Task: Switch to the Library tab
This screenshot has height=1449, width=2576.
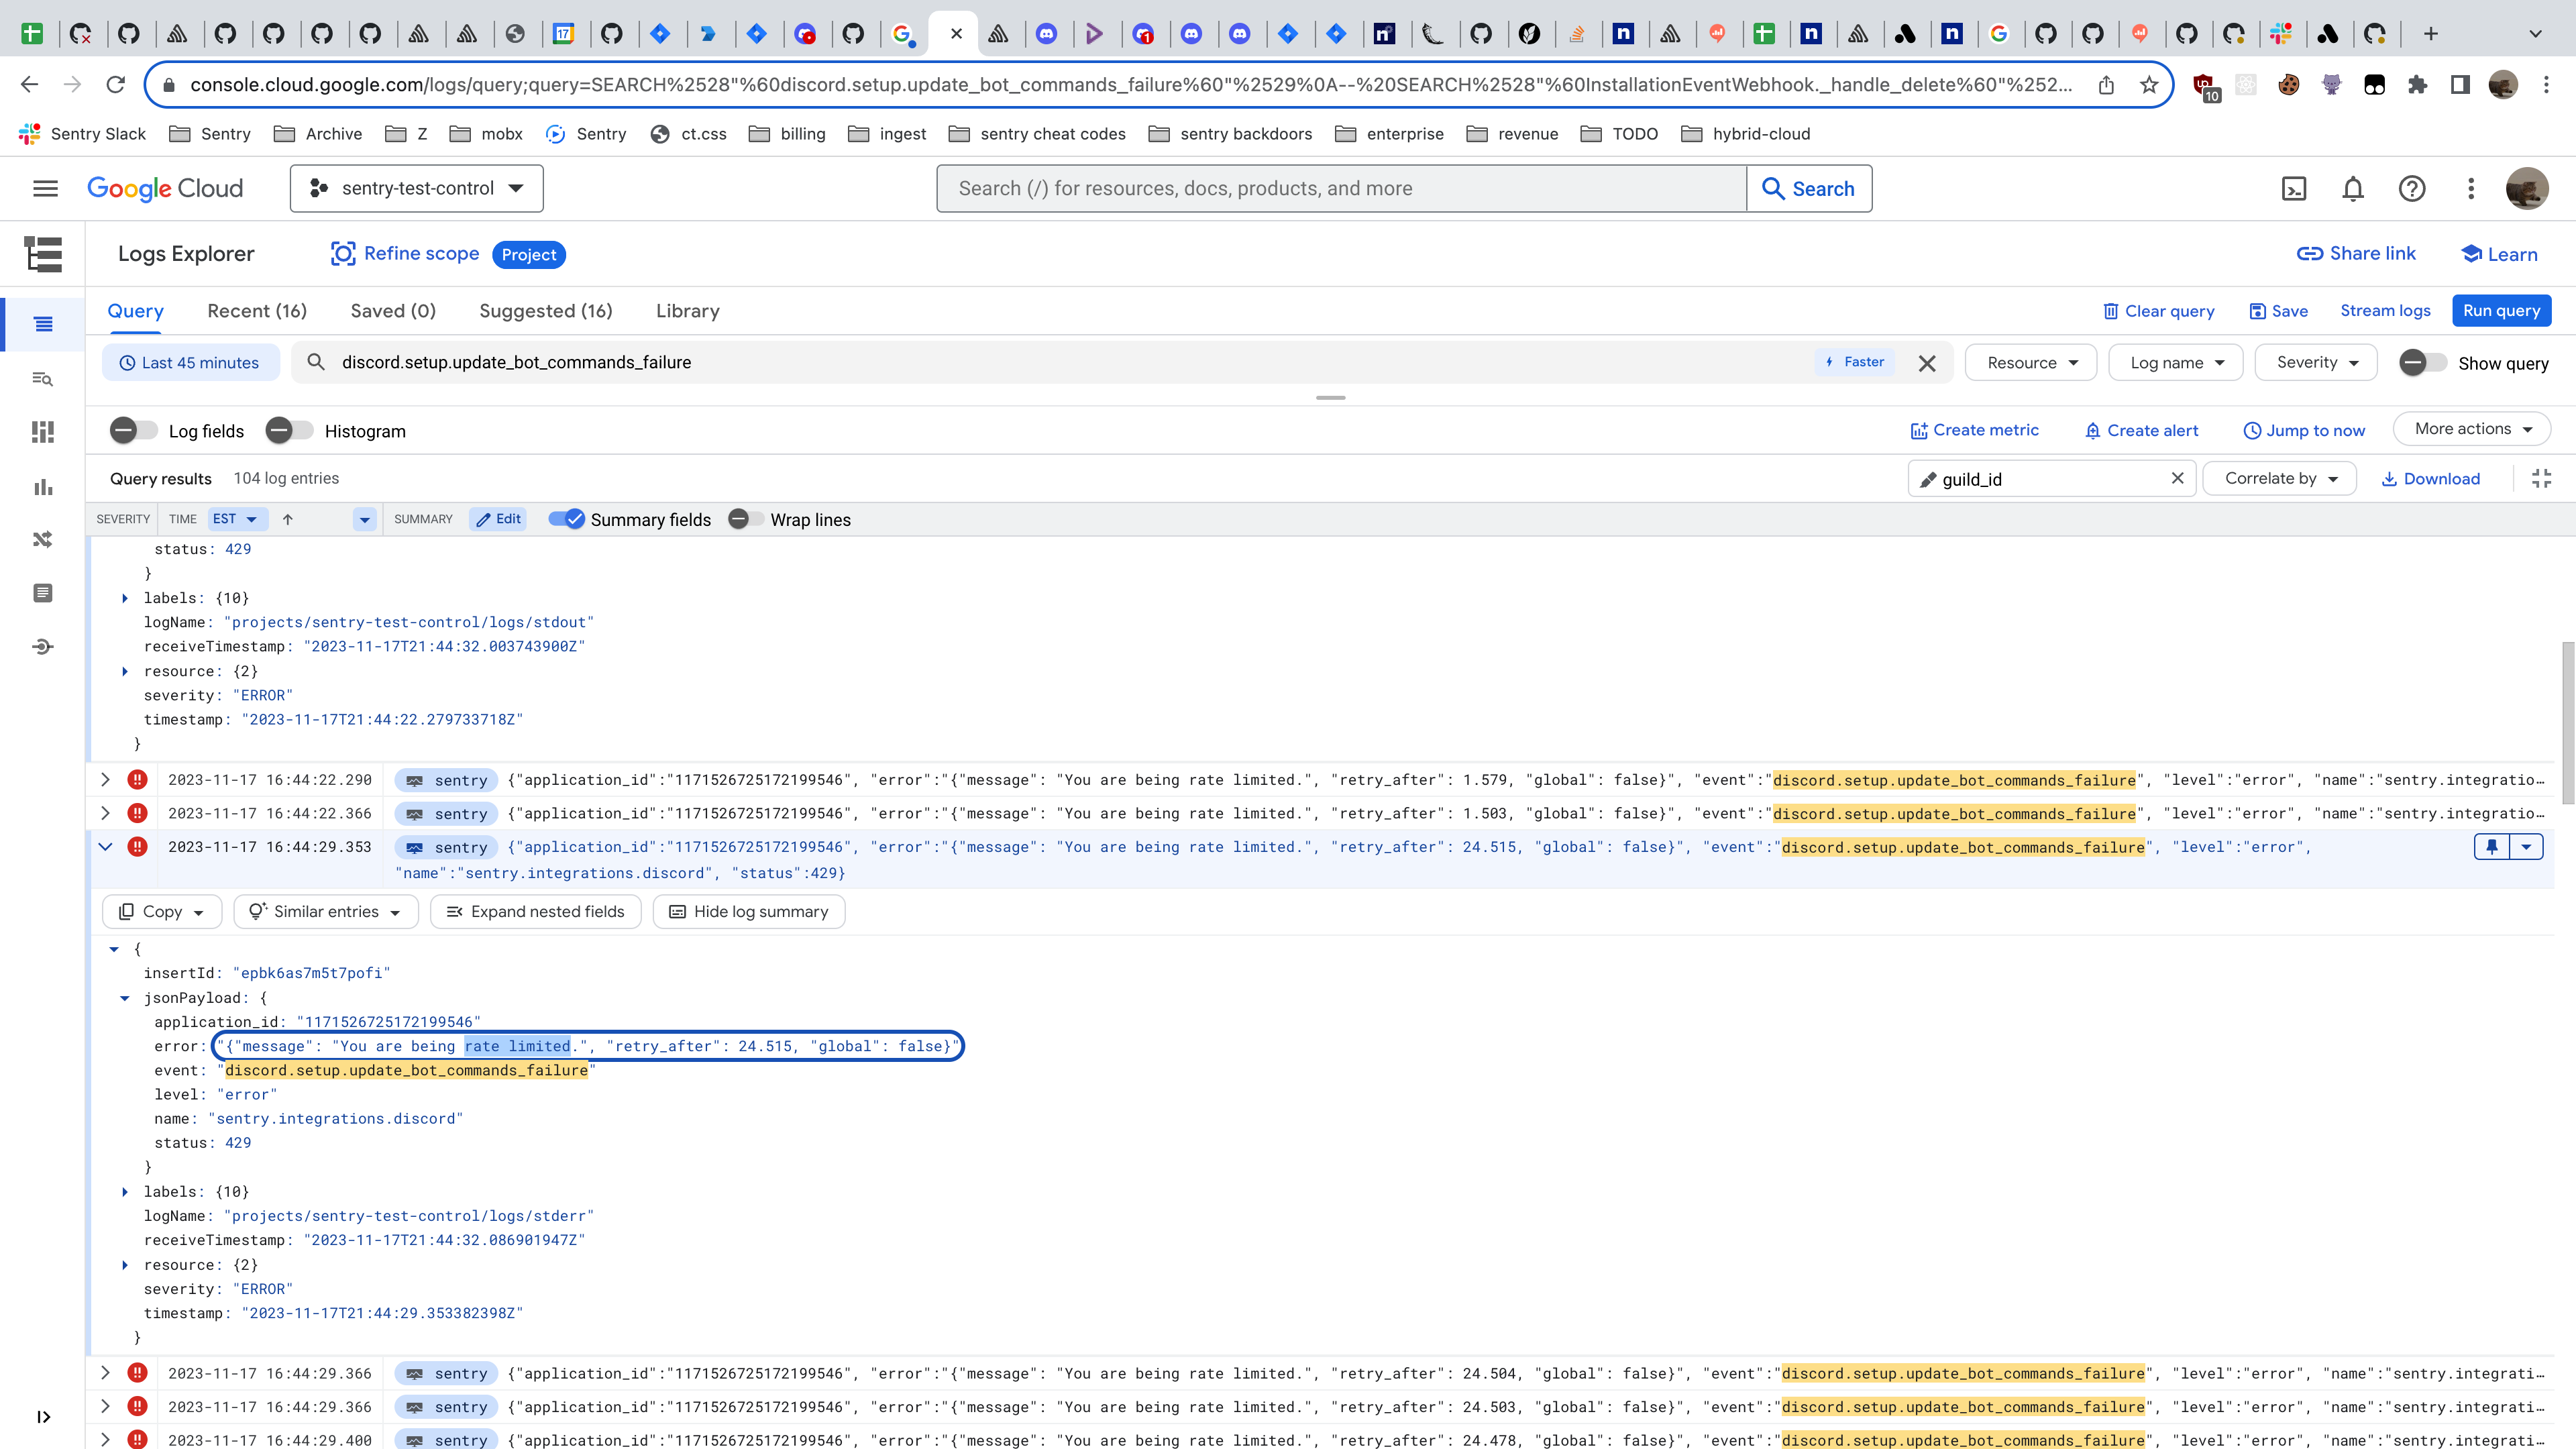Action: (688, 311)
